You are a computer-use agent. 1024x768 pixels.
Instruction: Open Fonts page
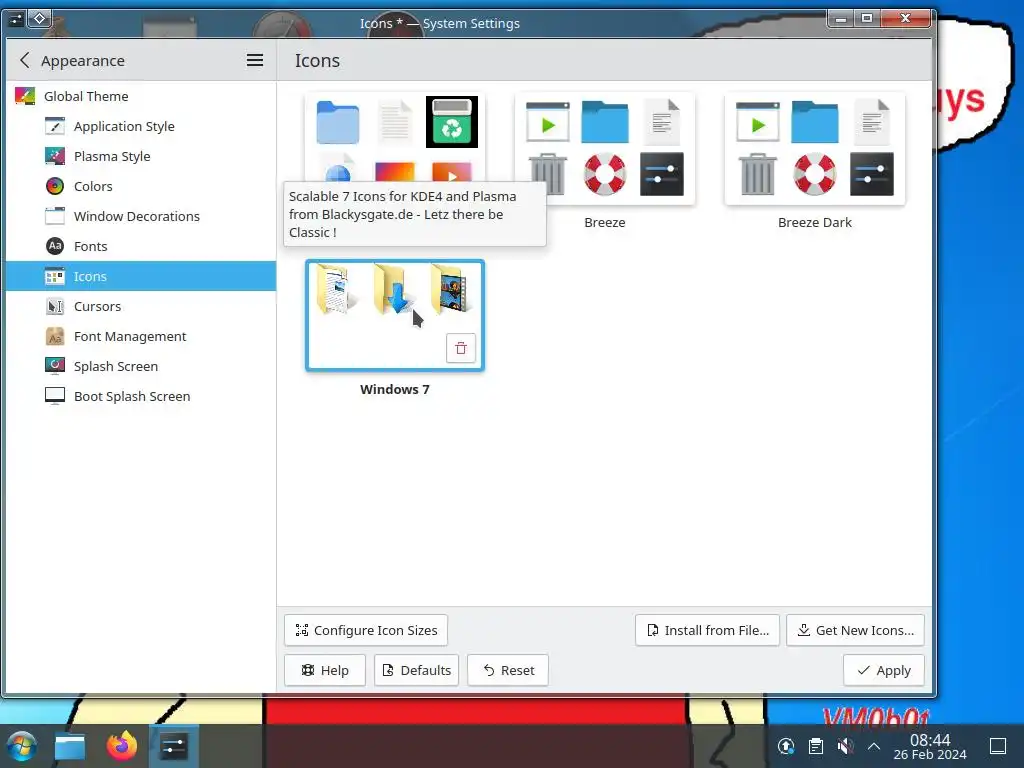point(140,246)
